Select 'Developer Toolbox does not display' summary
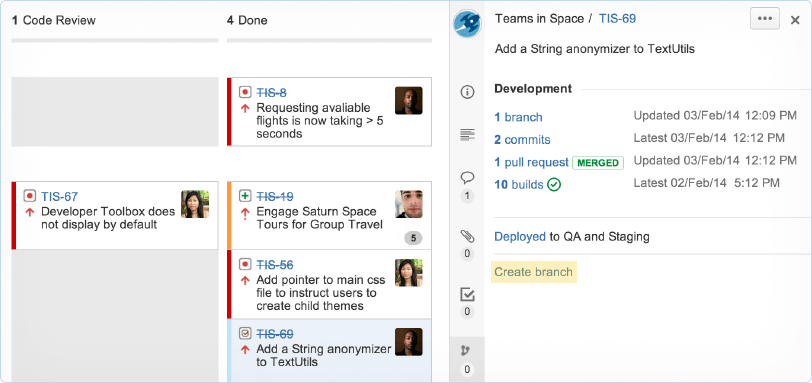 (108, 218)
